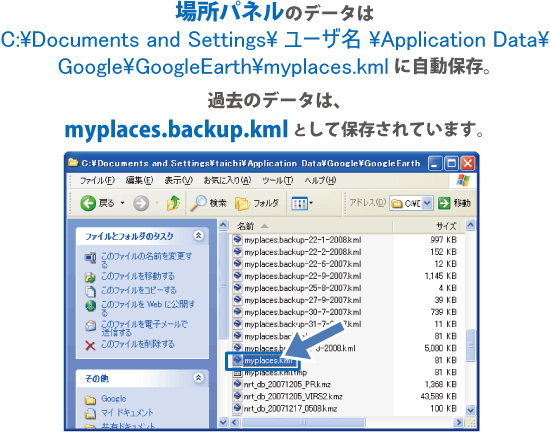Viewport: 550px width, 432px height.
Task: Select nrt_db_20071205_PR.kmz file
Action: click(287, 385)
